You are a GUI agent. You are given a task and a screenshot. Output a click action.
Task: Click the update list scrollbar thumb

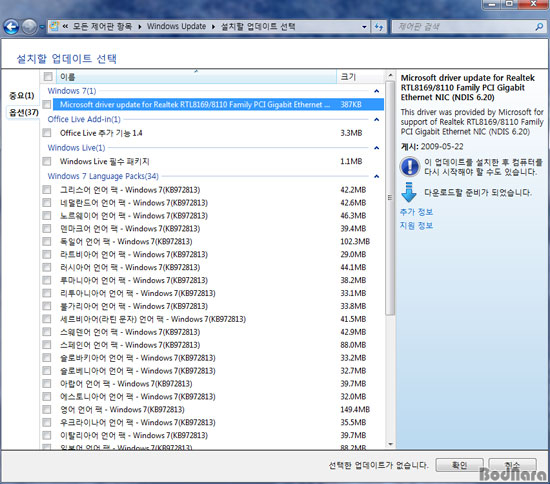390,198
